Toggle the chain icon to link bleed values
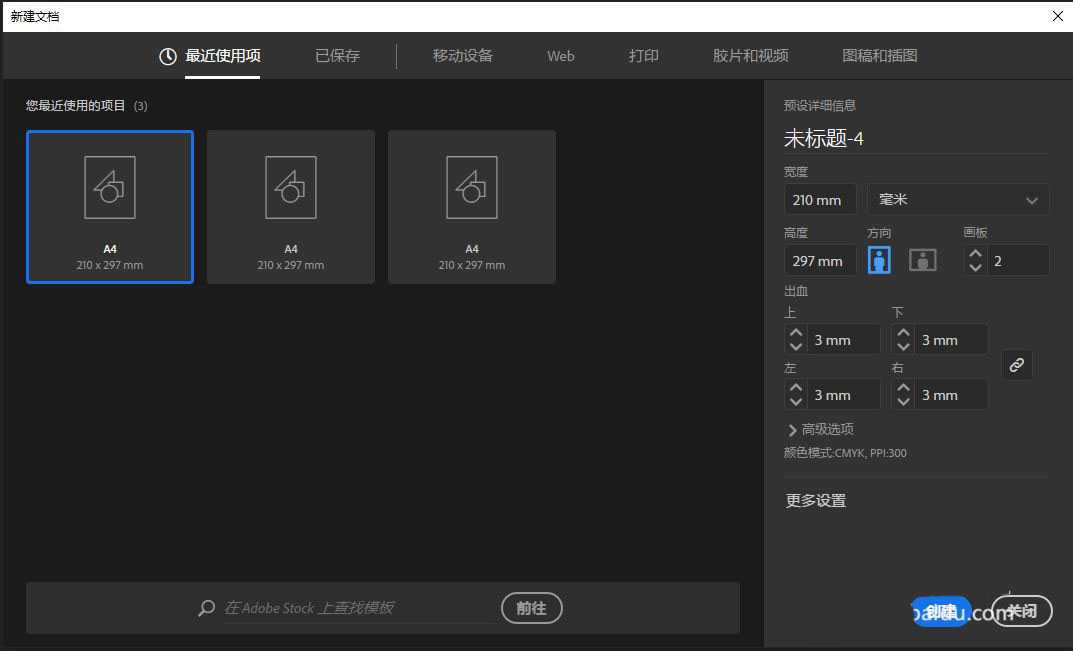1073x651 pixels. point(1017,364)
